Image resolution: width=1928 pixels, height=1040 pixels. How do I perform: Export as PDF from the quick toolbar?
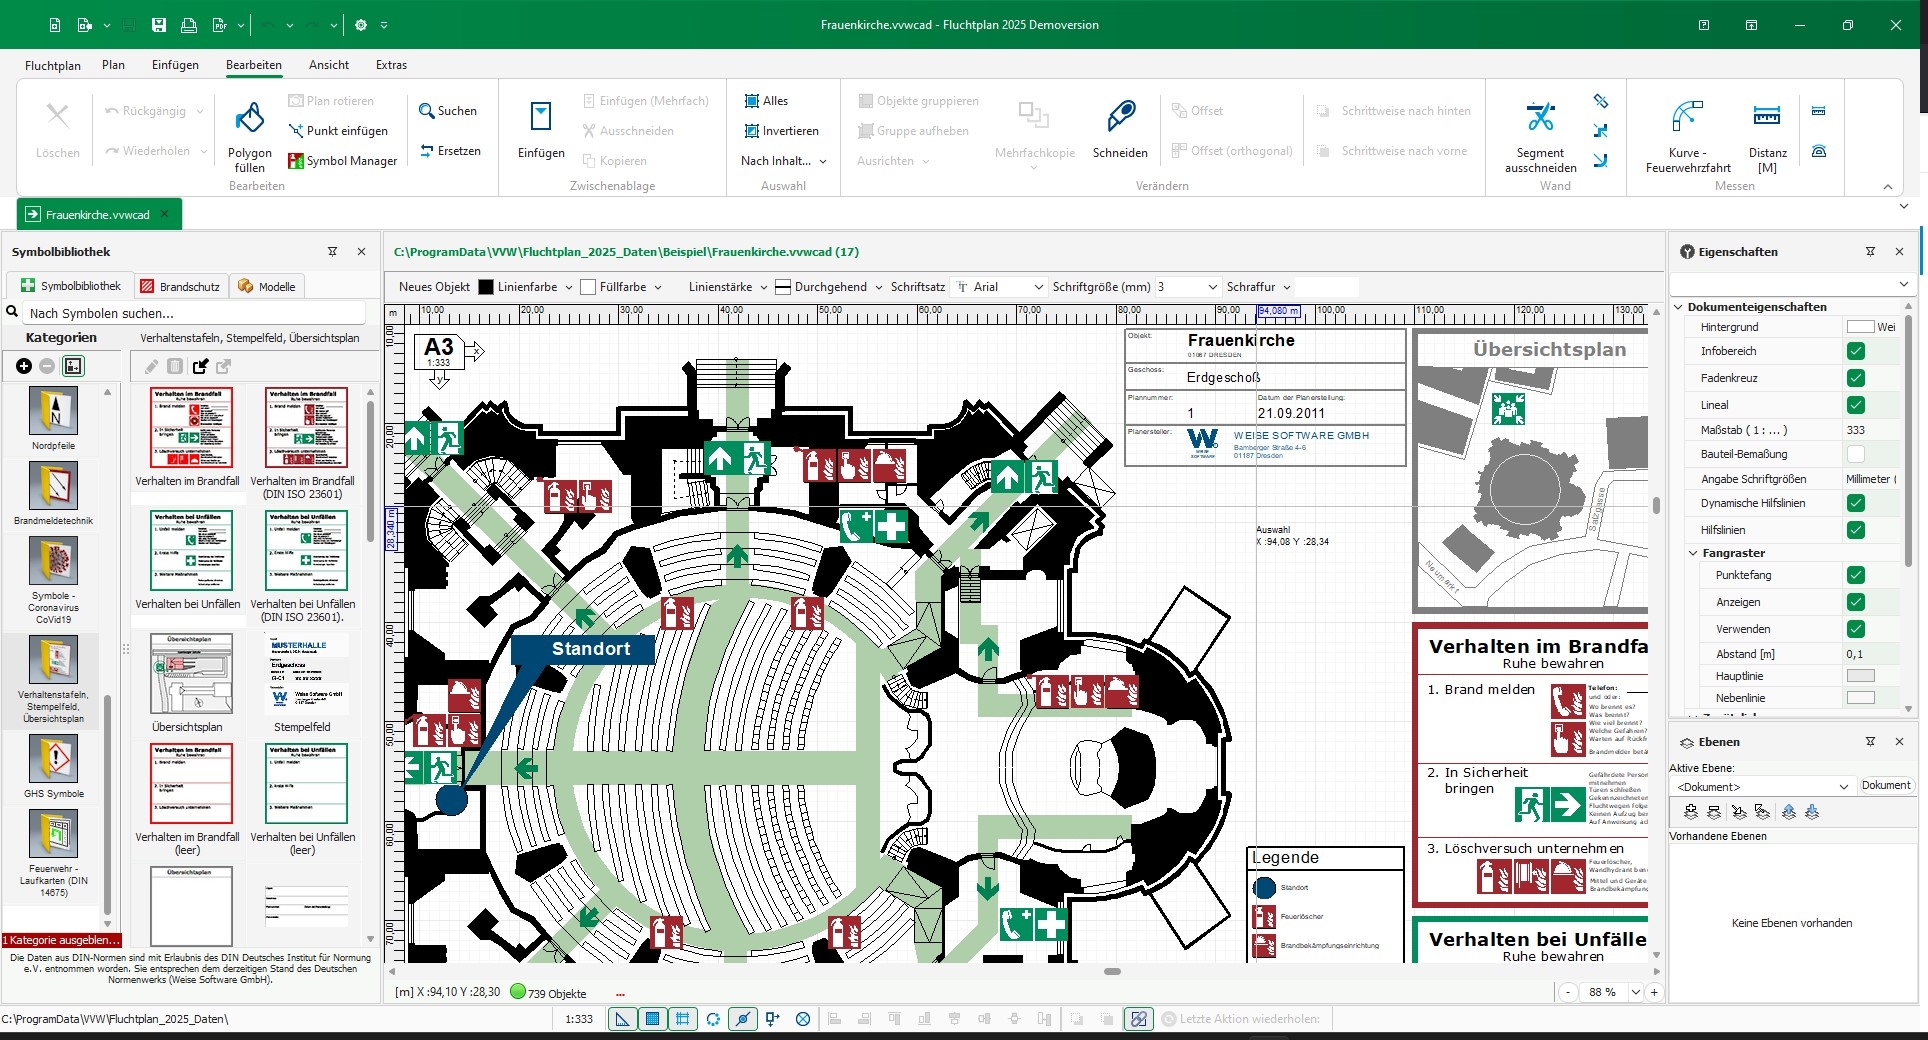click(219, 25)
